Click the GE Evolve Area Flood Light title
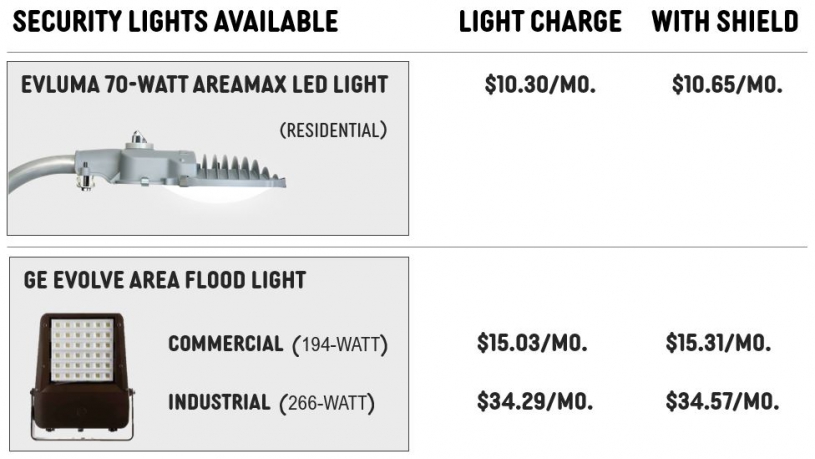This screenshot has height=459, width=815. (x=165, y=280)
